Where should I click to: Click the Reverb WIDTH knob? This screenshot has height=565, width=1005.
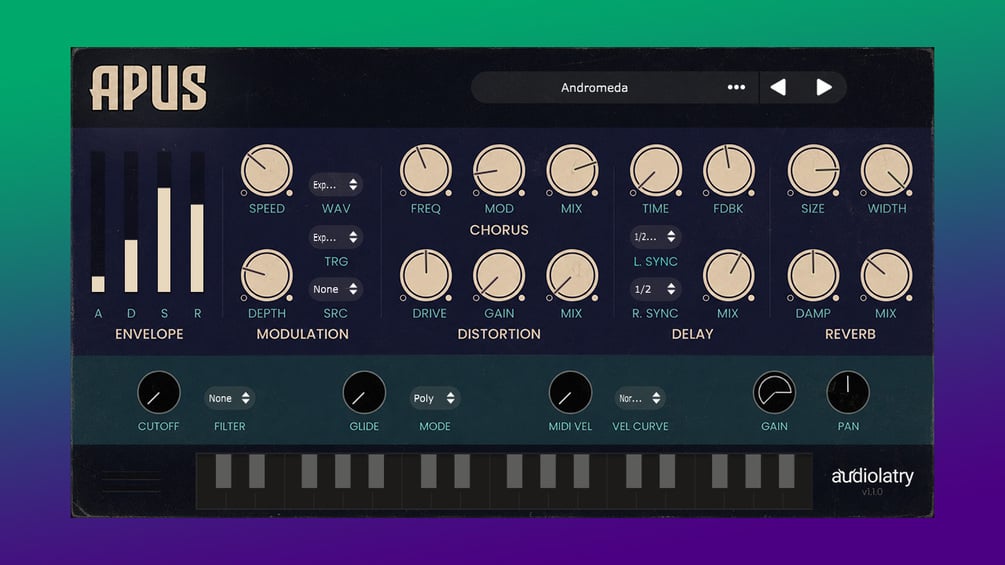(x=886, y=170)
